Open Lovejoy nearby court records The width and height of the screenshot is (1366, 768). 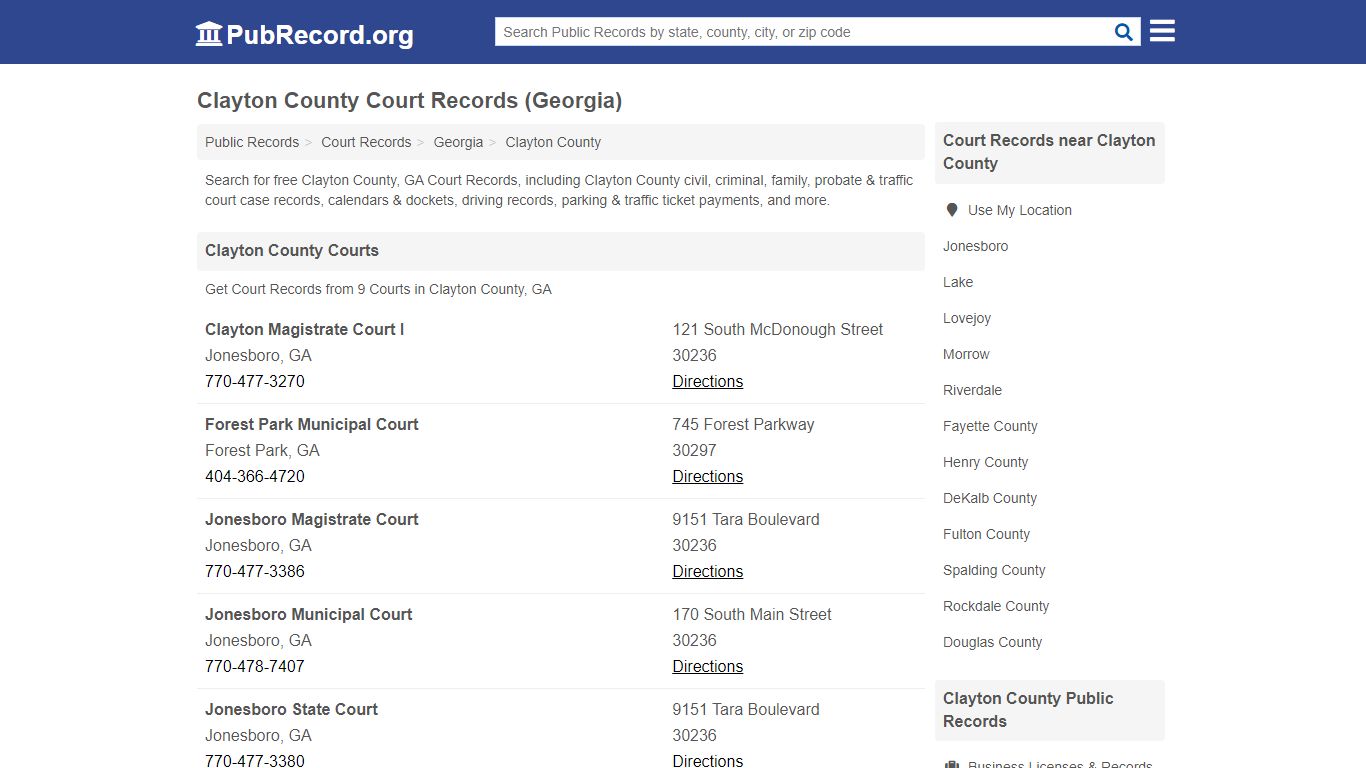point(967,318)
